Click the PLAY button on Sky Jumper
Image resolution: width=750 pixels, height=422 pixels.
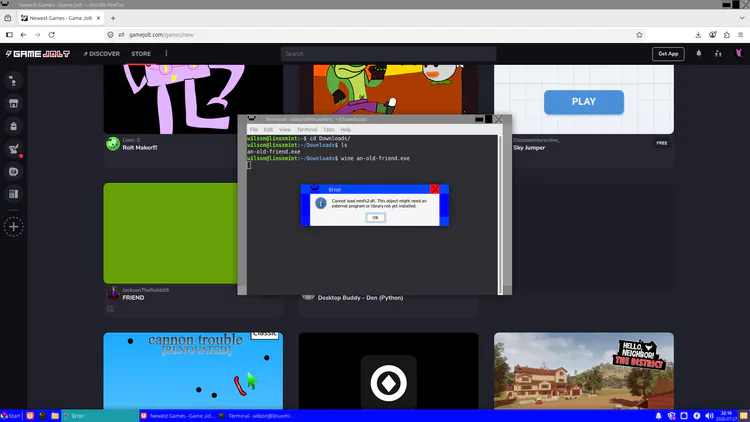point(584,102)
